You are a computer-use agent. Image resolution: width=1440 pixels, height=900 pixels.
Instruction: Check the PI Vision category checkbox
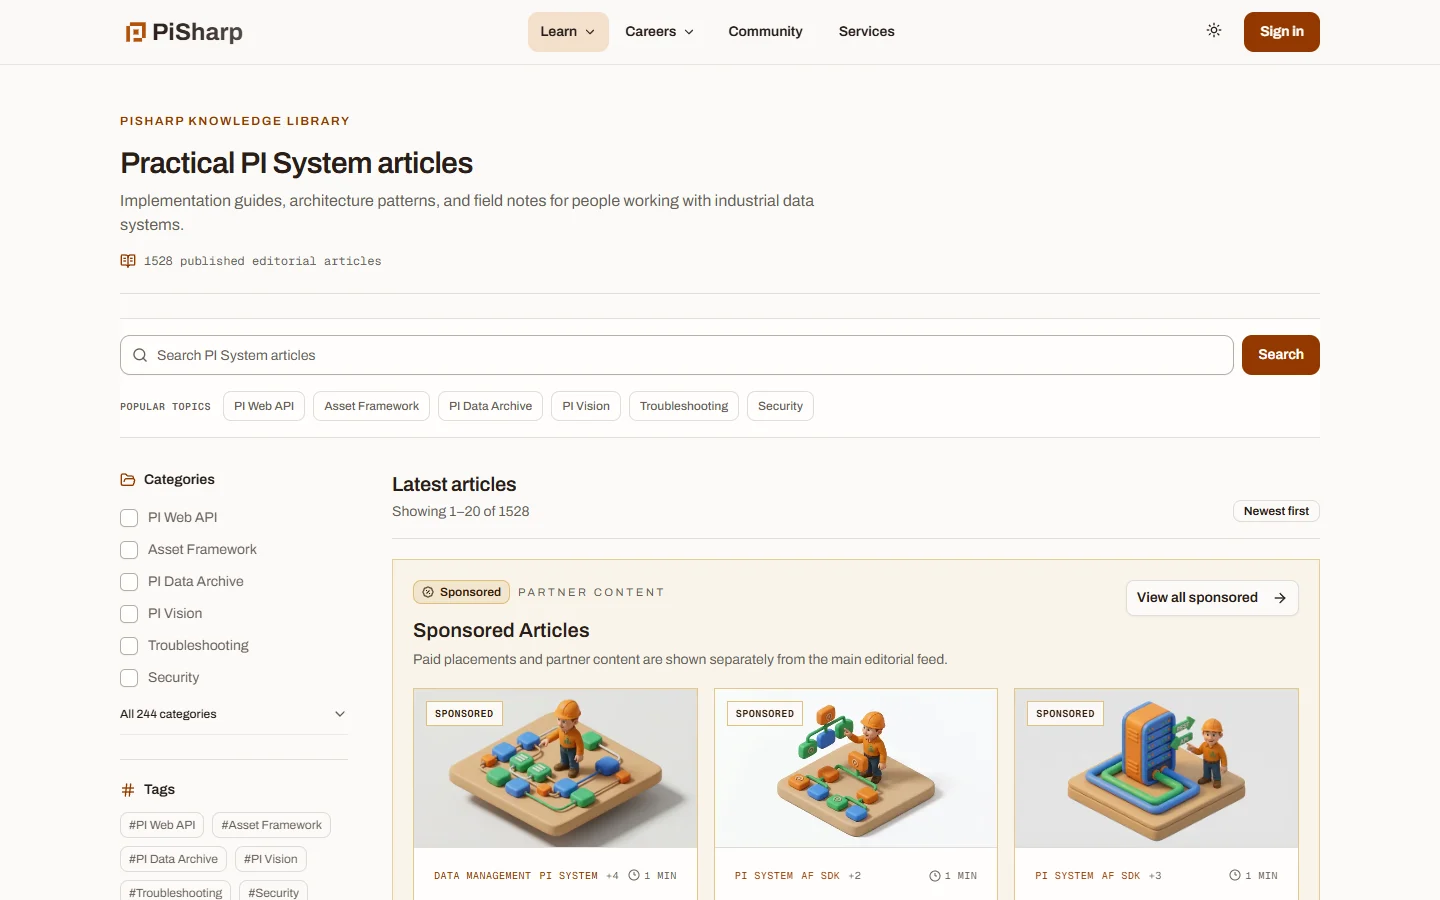pyautogui.click(x=129, y=614)
